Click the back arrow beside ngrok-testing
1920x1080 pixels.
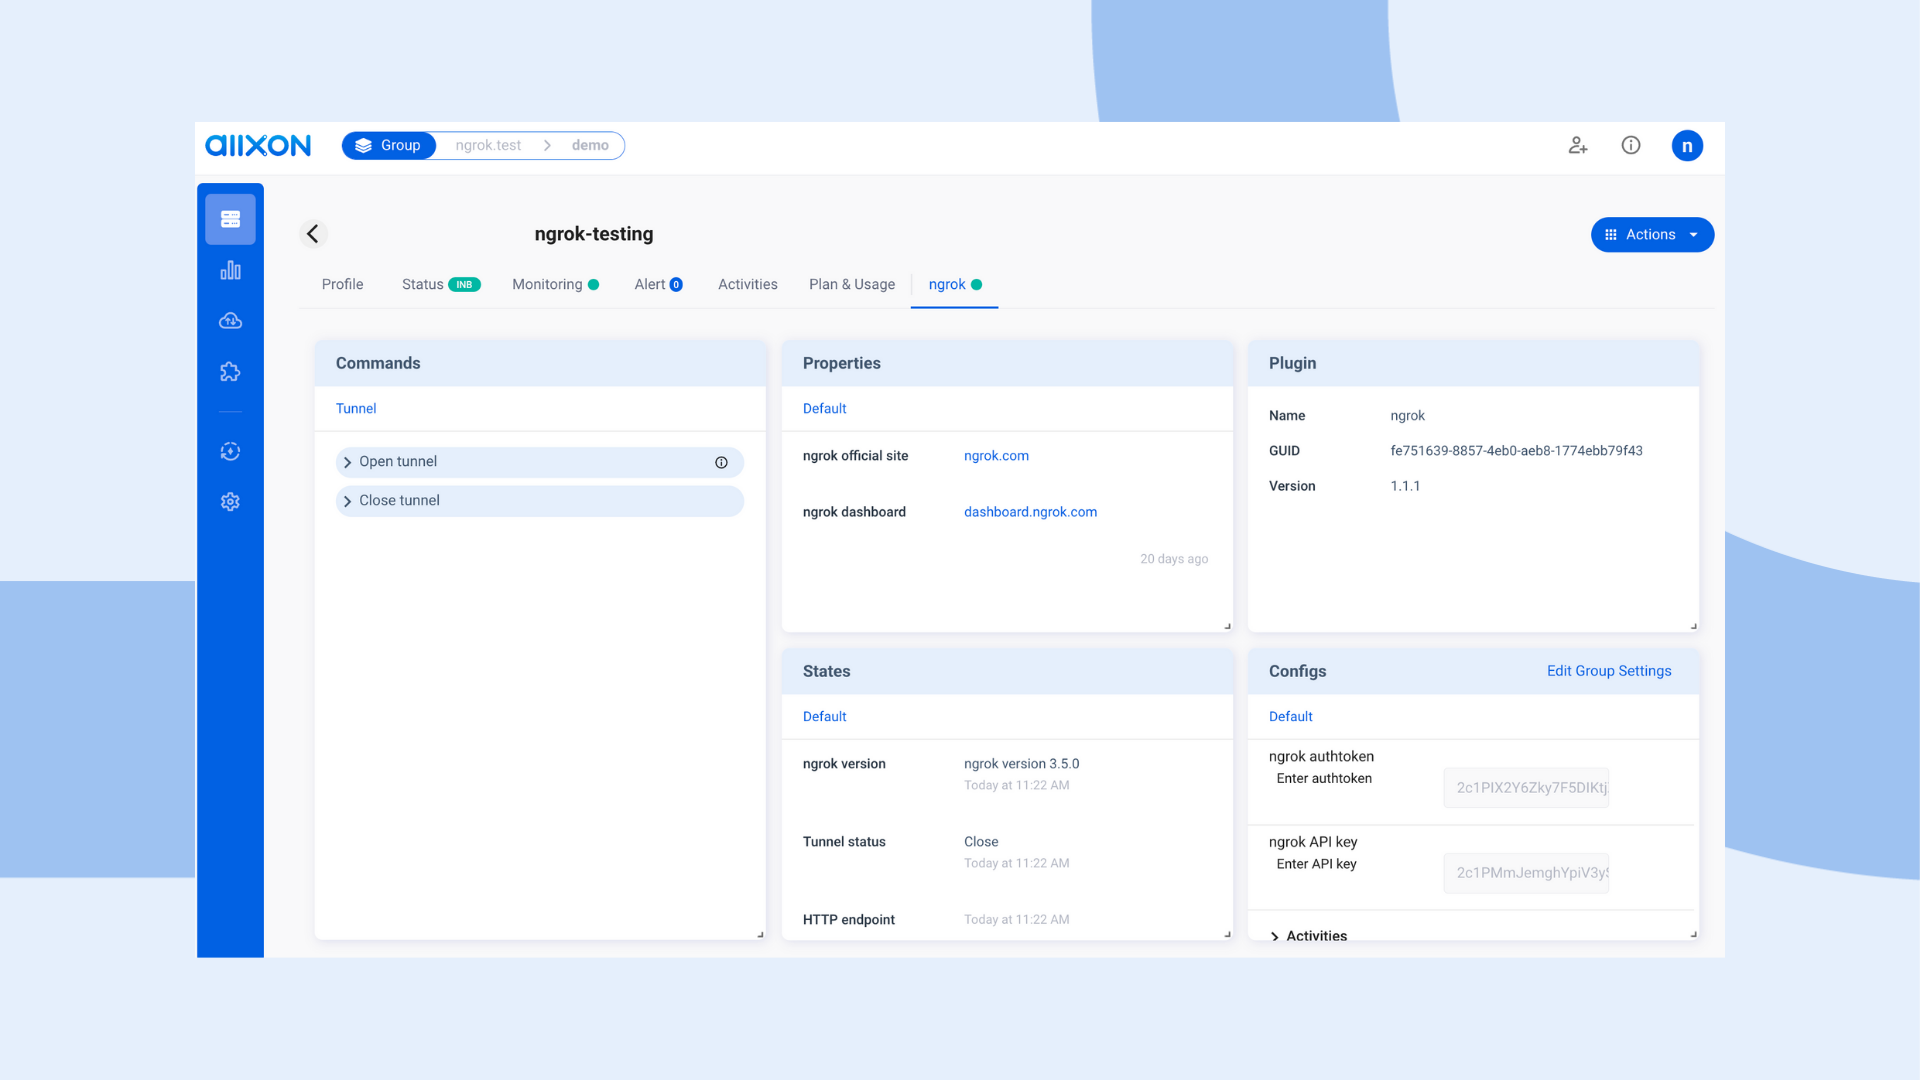click(x=313, y=234)
